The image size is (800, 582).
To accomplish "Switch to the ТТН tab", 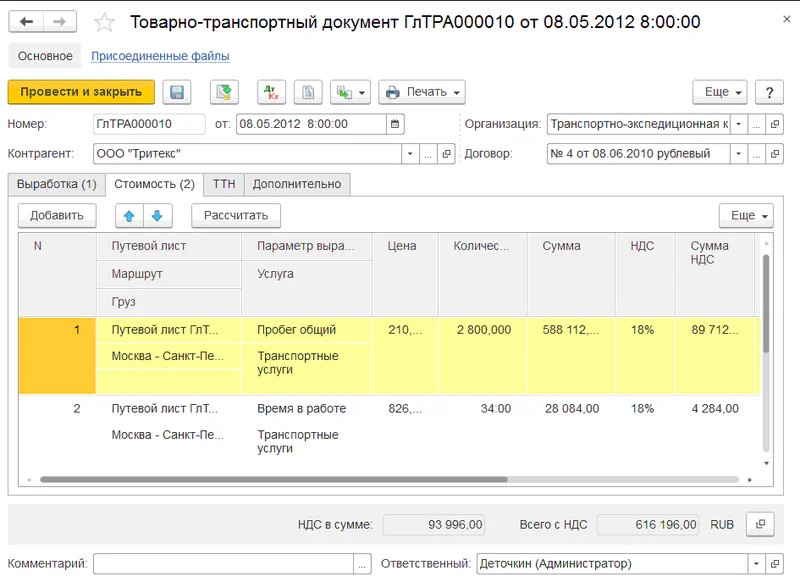I will pos(222,184).
